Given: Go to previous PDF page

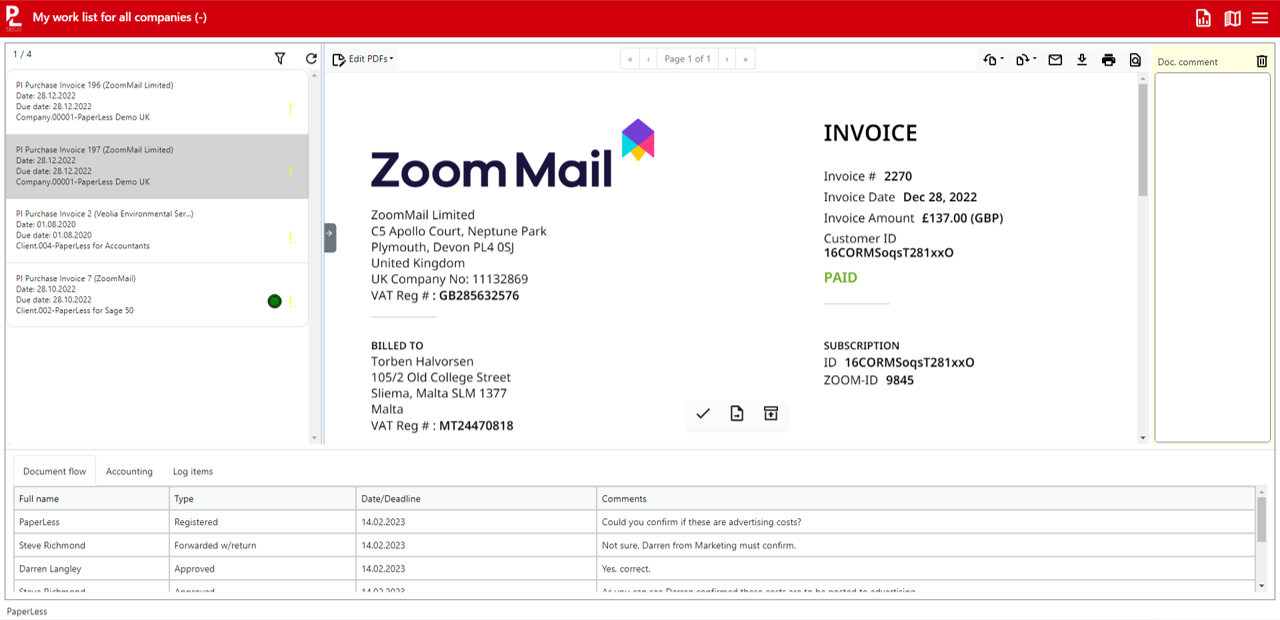Looking at the screenshot, I should tap(649, 59).
